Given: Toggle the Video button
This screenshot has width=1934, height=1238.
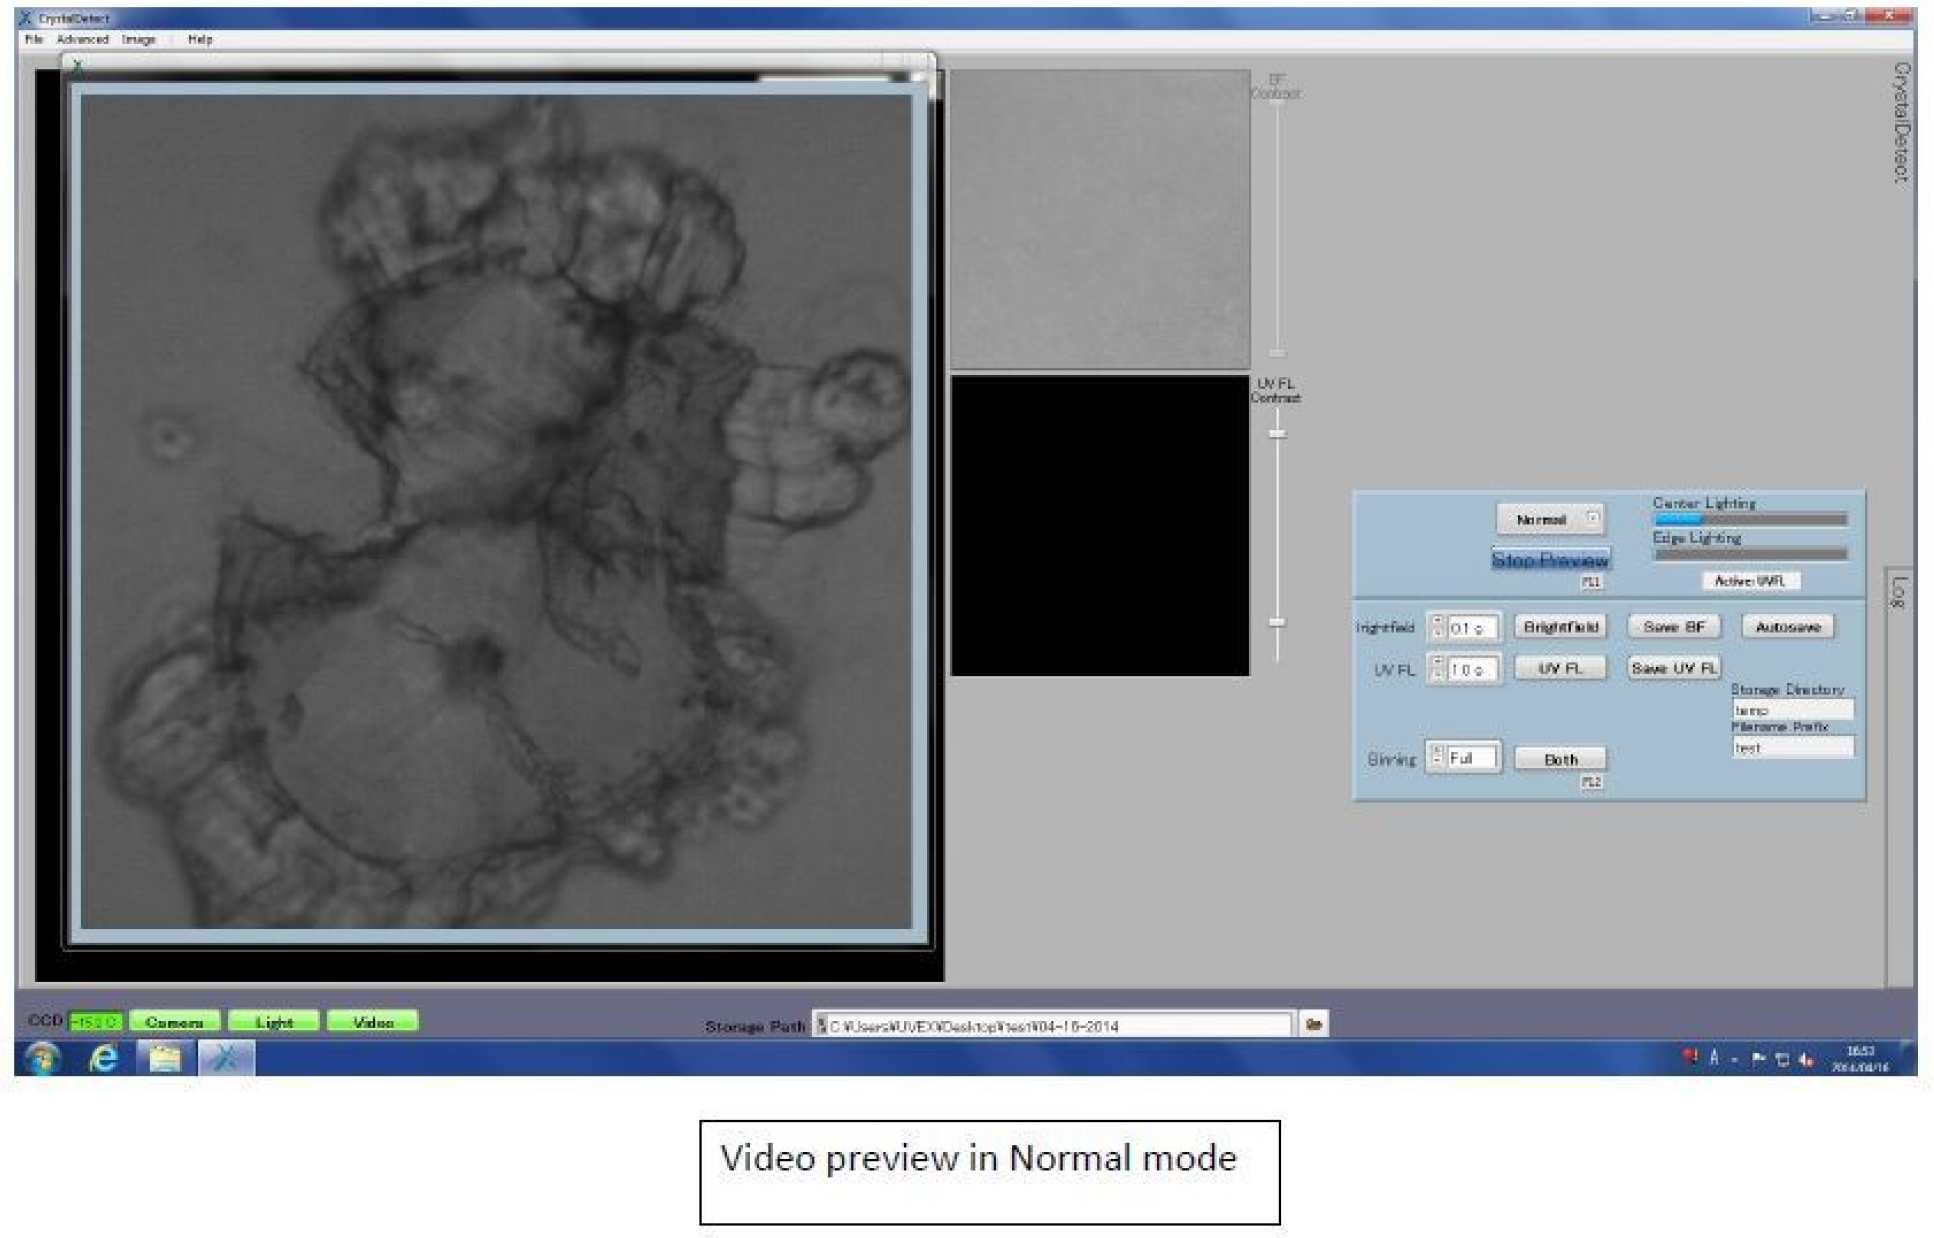Looking at the screenshot, I should tap(372, 1022).
